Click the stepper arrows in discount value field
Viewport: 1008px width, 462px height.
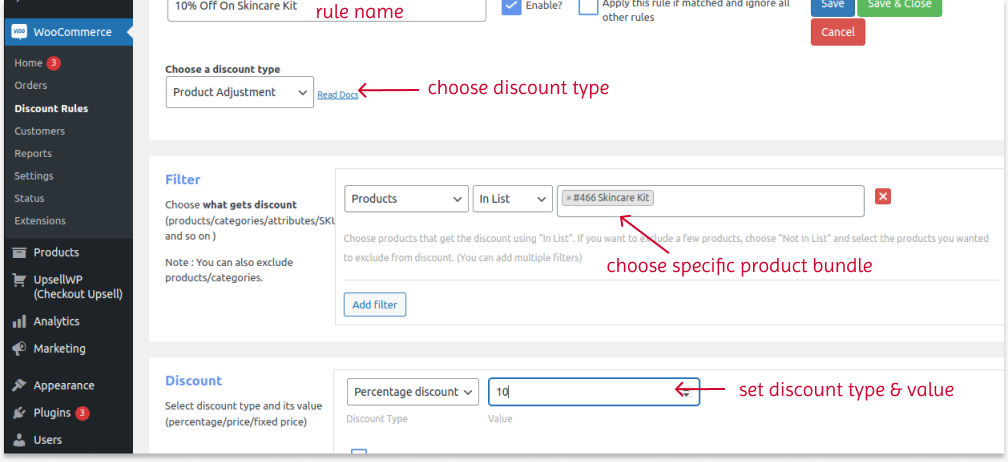tap(687, 392)
